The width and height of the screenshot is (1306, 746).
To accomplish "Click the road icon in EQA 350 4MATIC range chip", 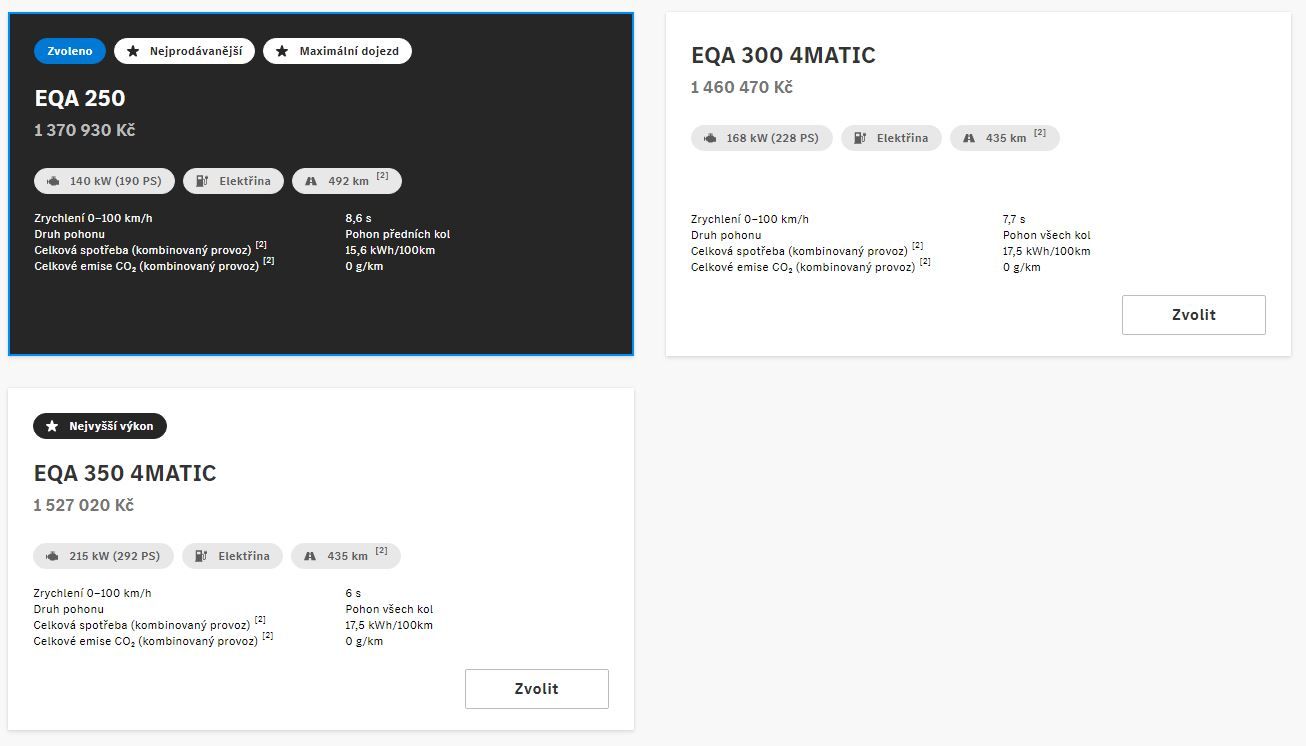I will (x=310, y=556).
